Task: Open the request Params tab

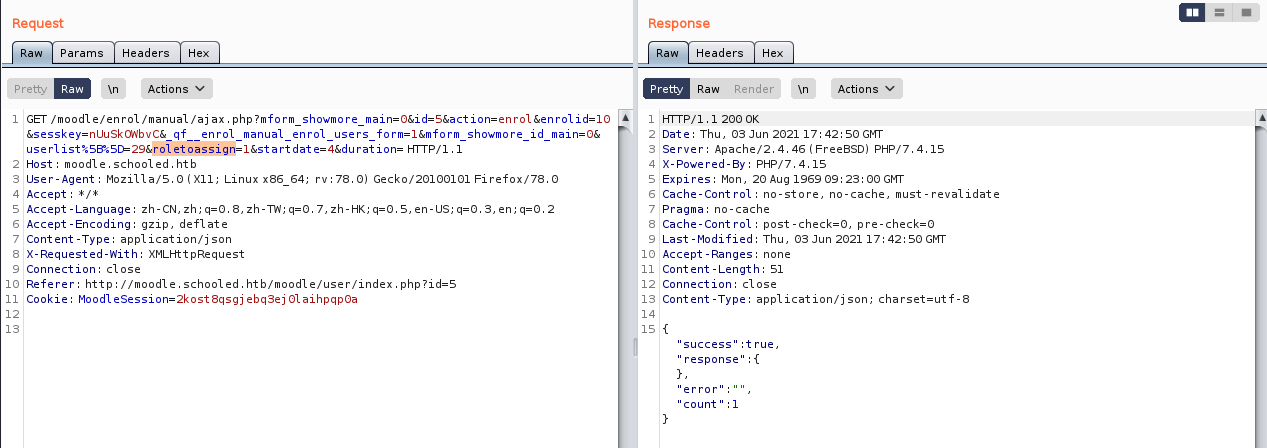Action: [x=81, y=53]
